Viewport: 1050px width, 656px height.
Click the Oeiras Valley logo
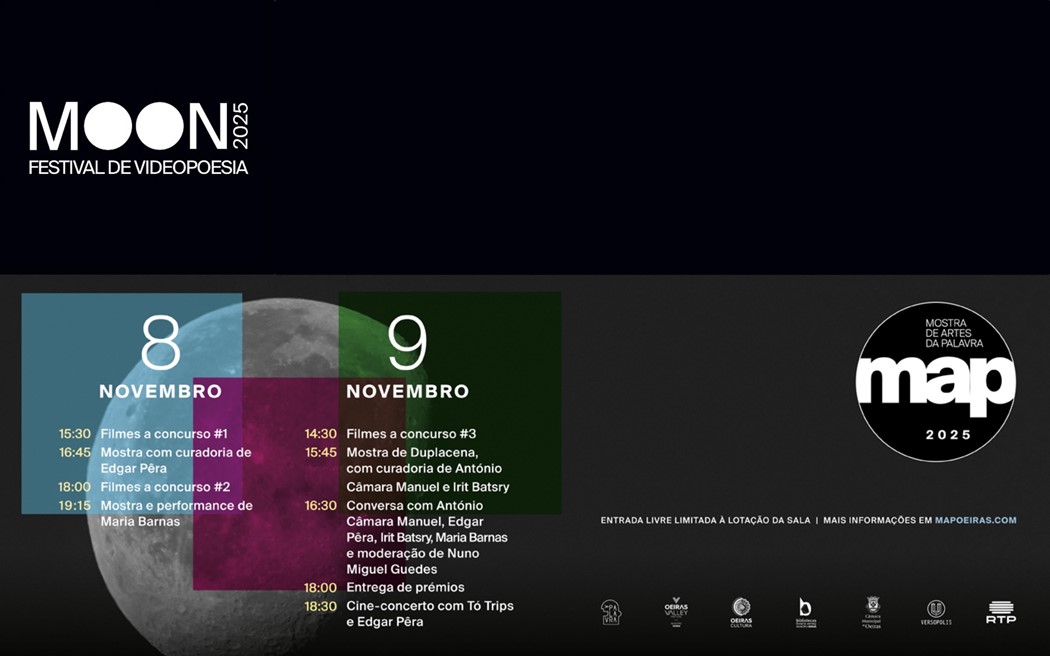(x=676, y=611)
